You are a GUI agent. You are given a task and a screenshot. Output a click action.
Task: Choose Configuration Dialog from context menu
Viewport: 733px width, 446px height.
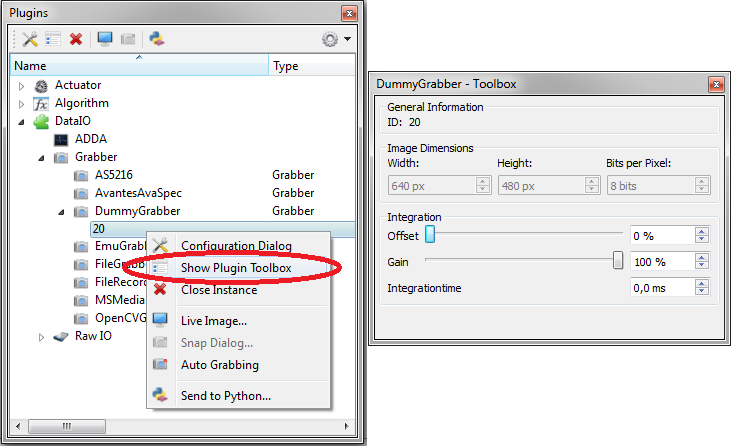[x=236, y=246]
